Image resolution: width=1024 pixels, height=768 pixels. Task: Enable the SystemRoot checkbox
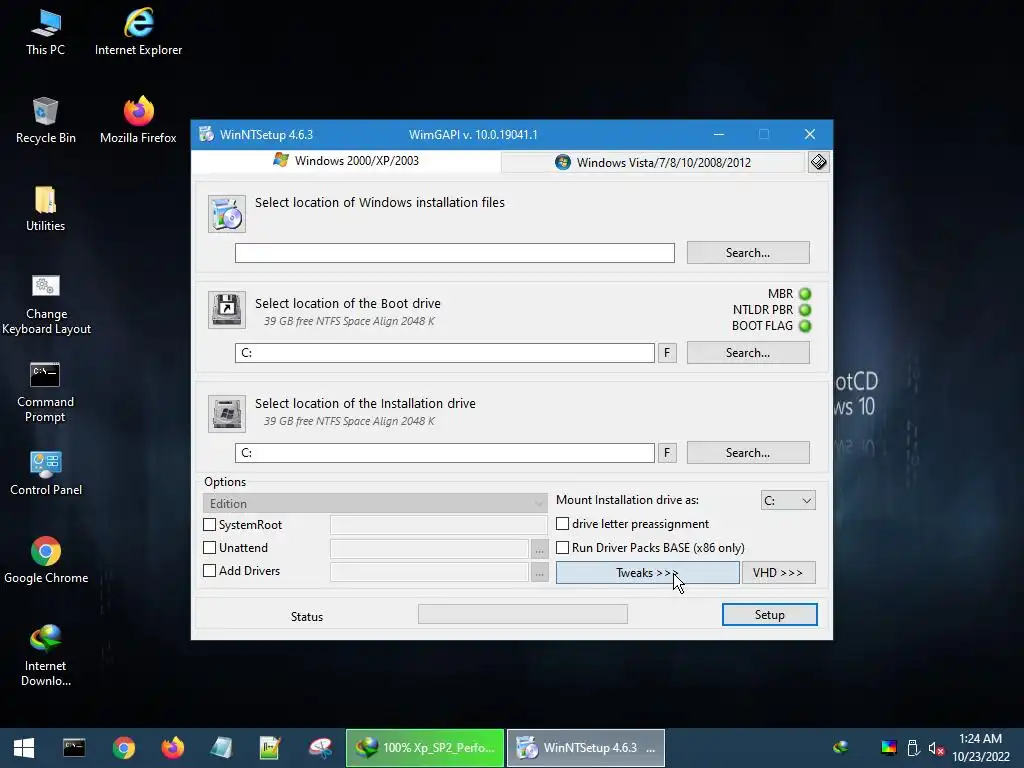click(x=210, y=524)
